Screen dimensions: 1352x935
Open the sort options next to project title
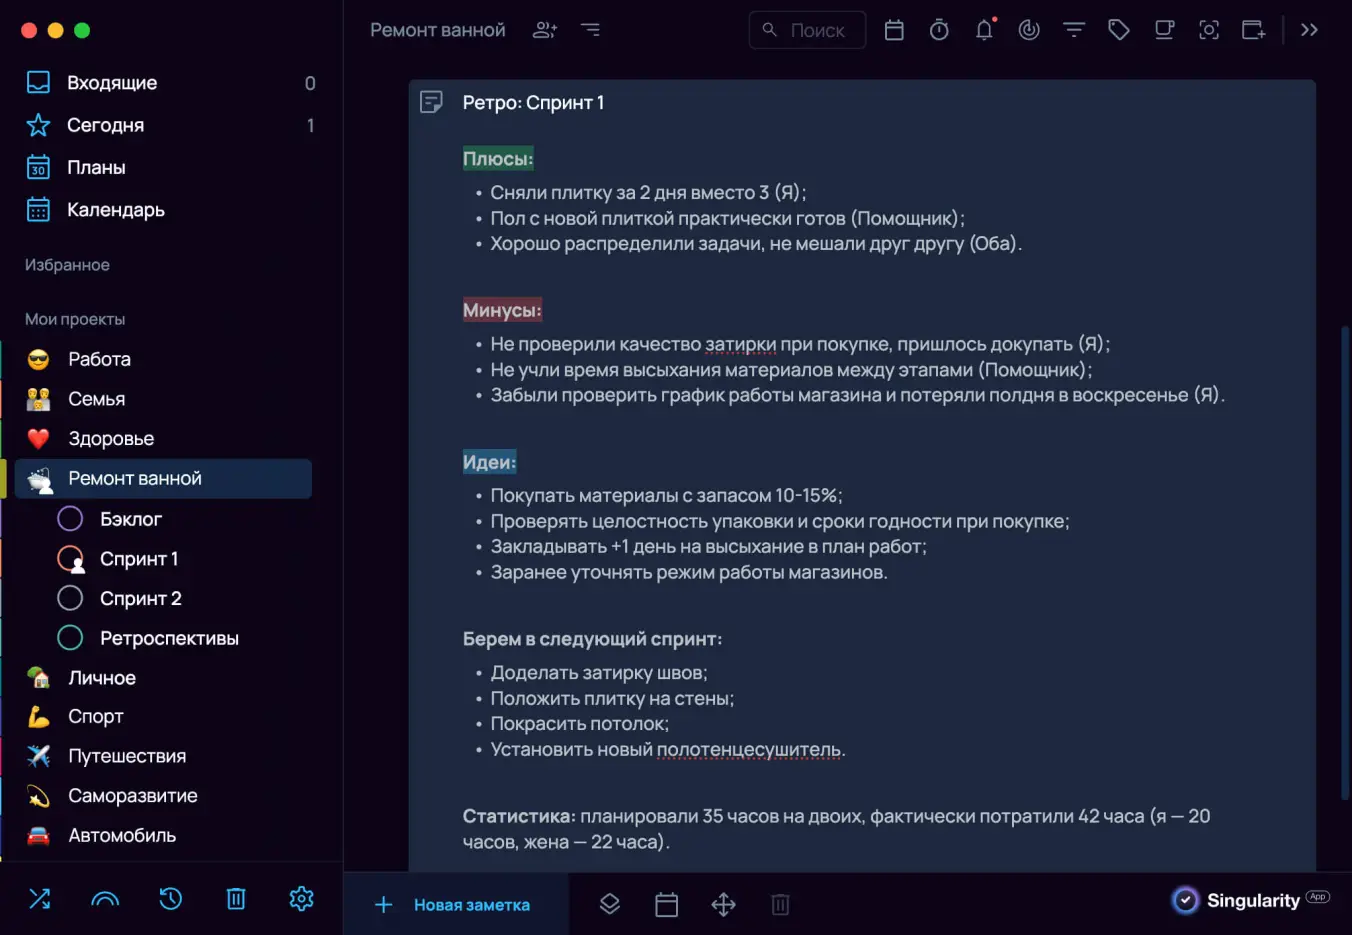591,30
